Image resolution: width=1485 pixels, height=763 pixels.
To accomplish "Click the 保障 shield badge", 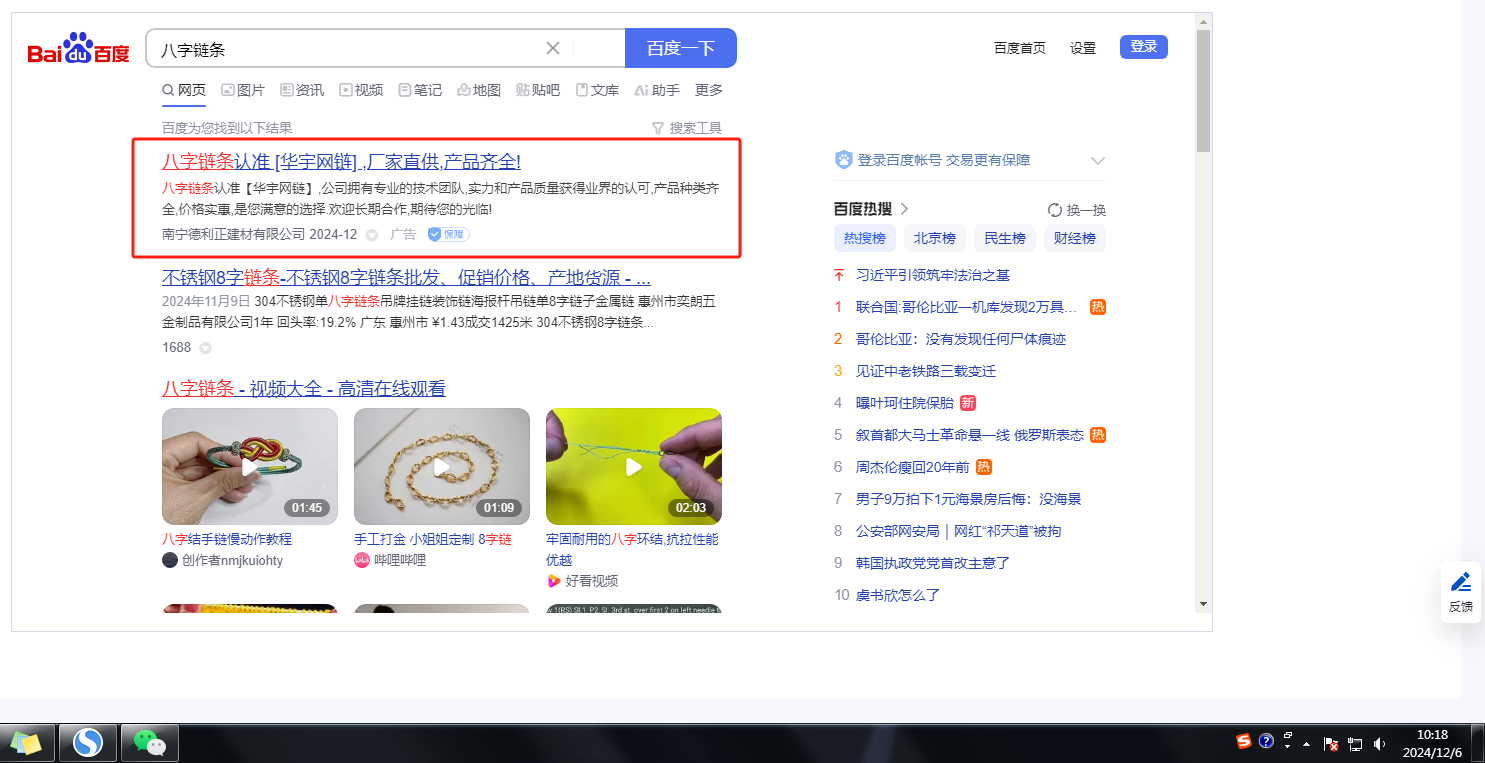I will pyautogui.click(x=449, y=234).
